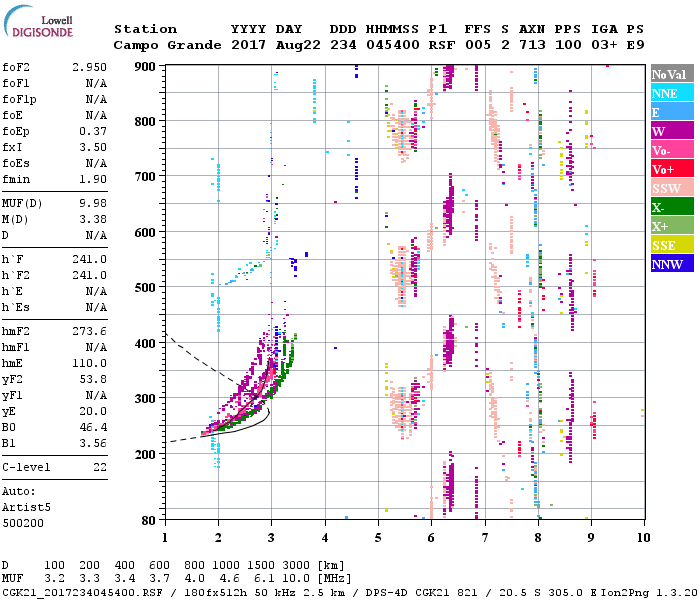Click the dark green X- legend swatch
The height and width of the screenshot is (600, 700).
(672, 207)
